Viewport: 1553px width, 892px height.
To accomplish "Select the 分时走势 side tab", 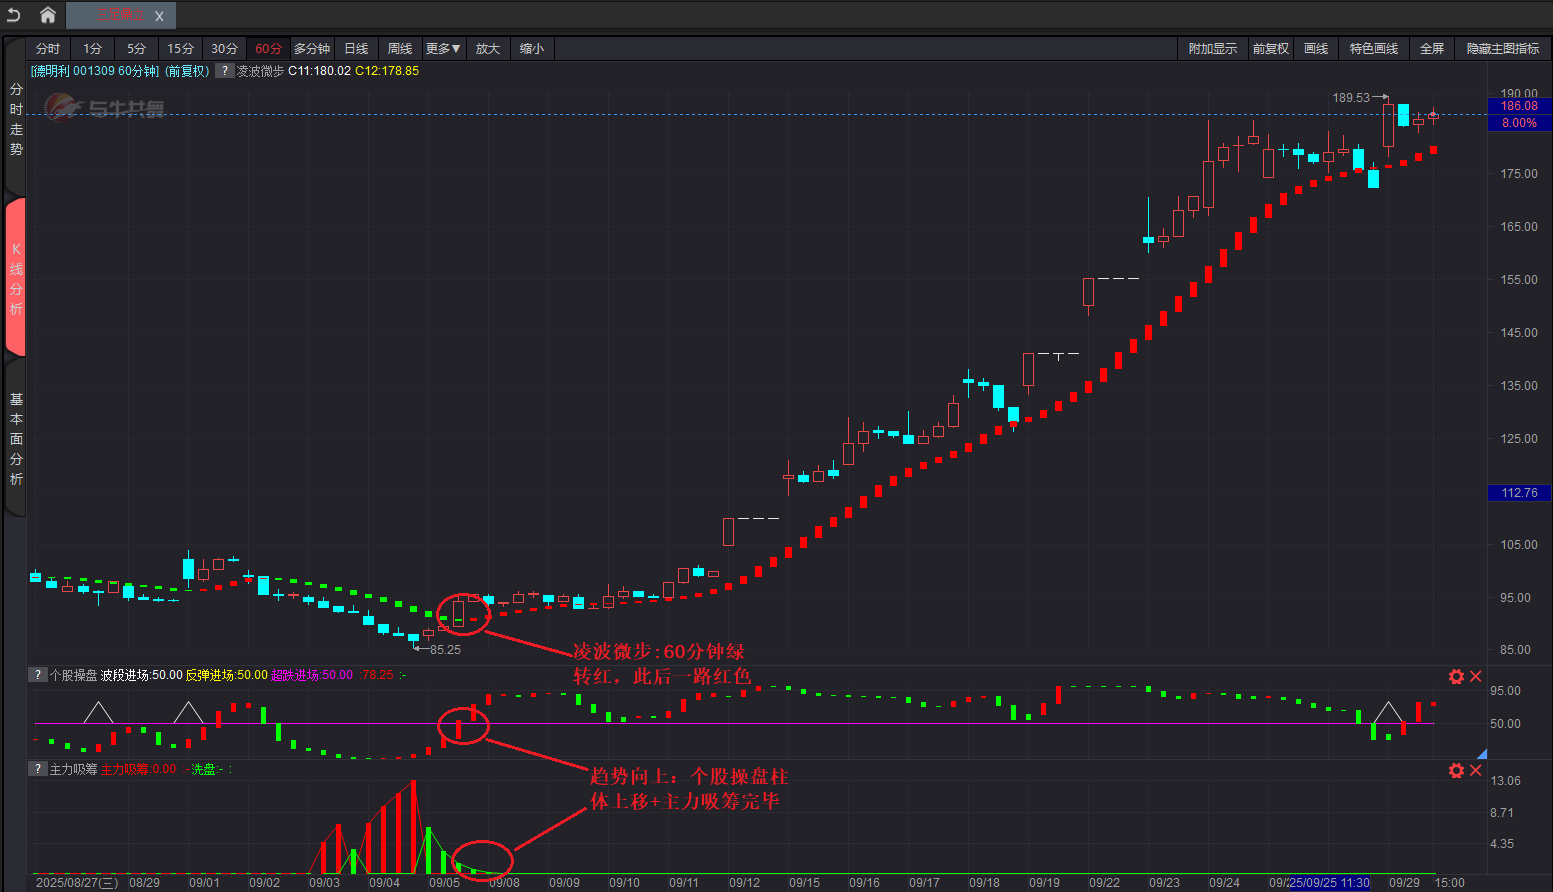I will tap(16, 120).
